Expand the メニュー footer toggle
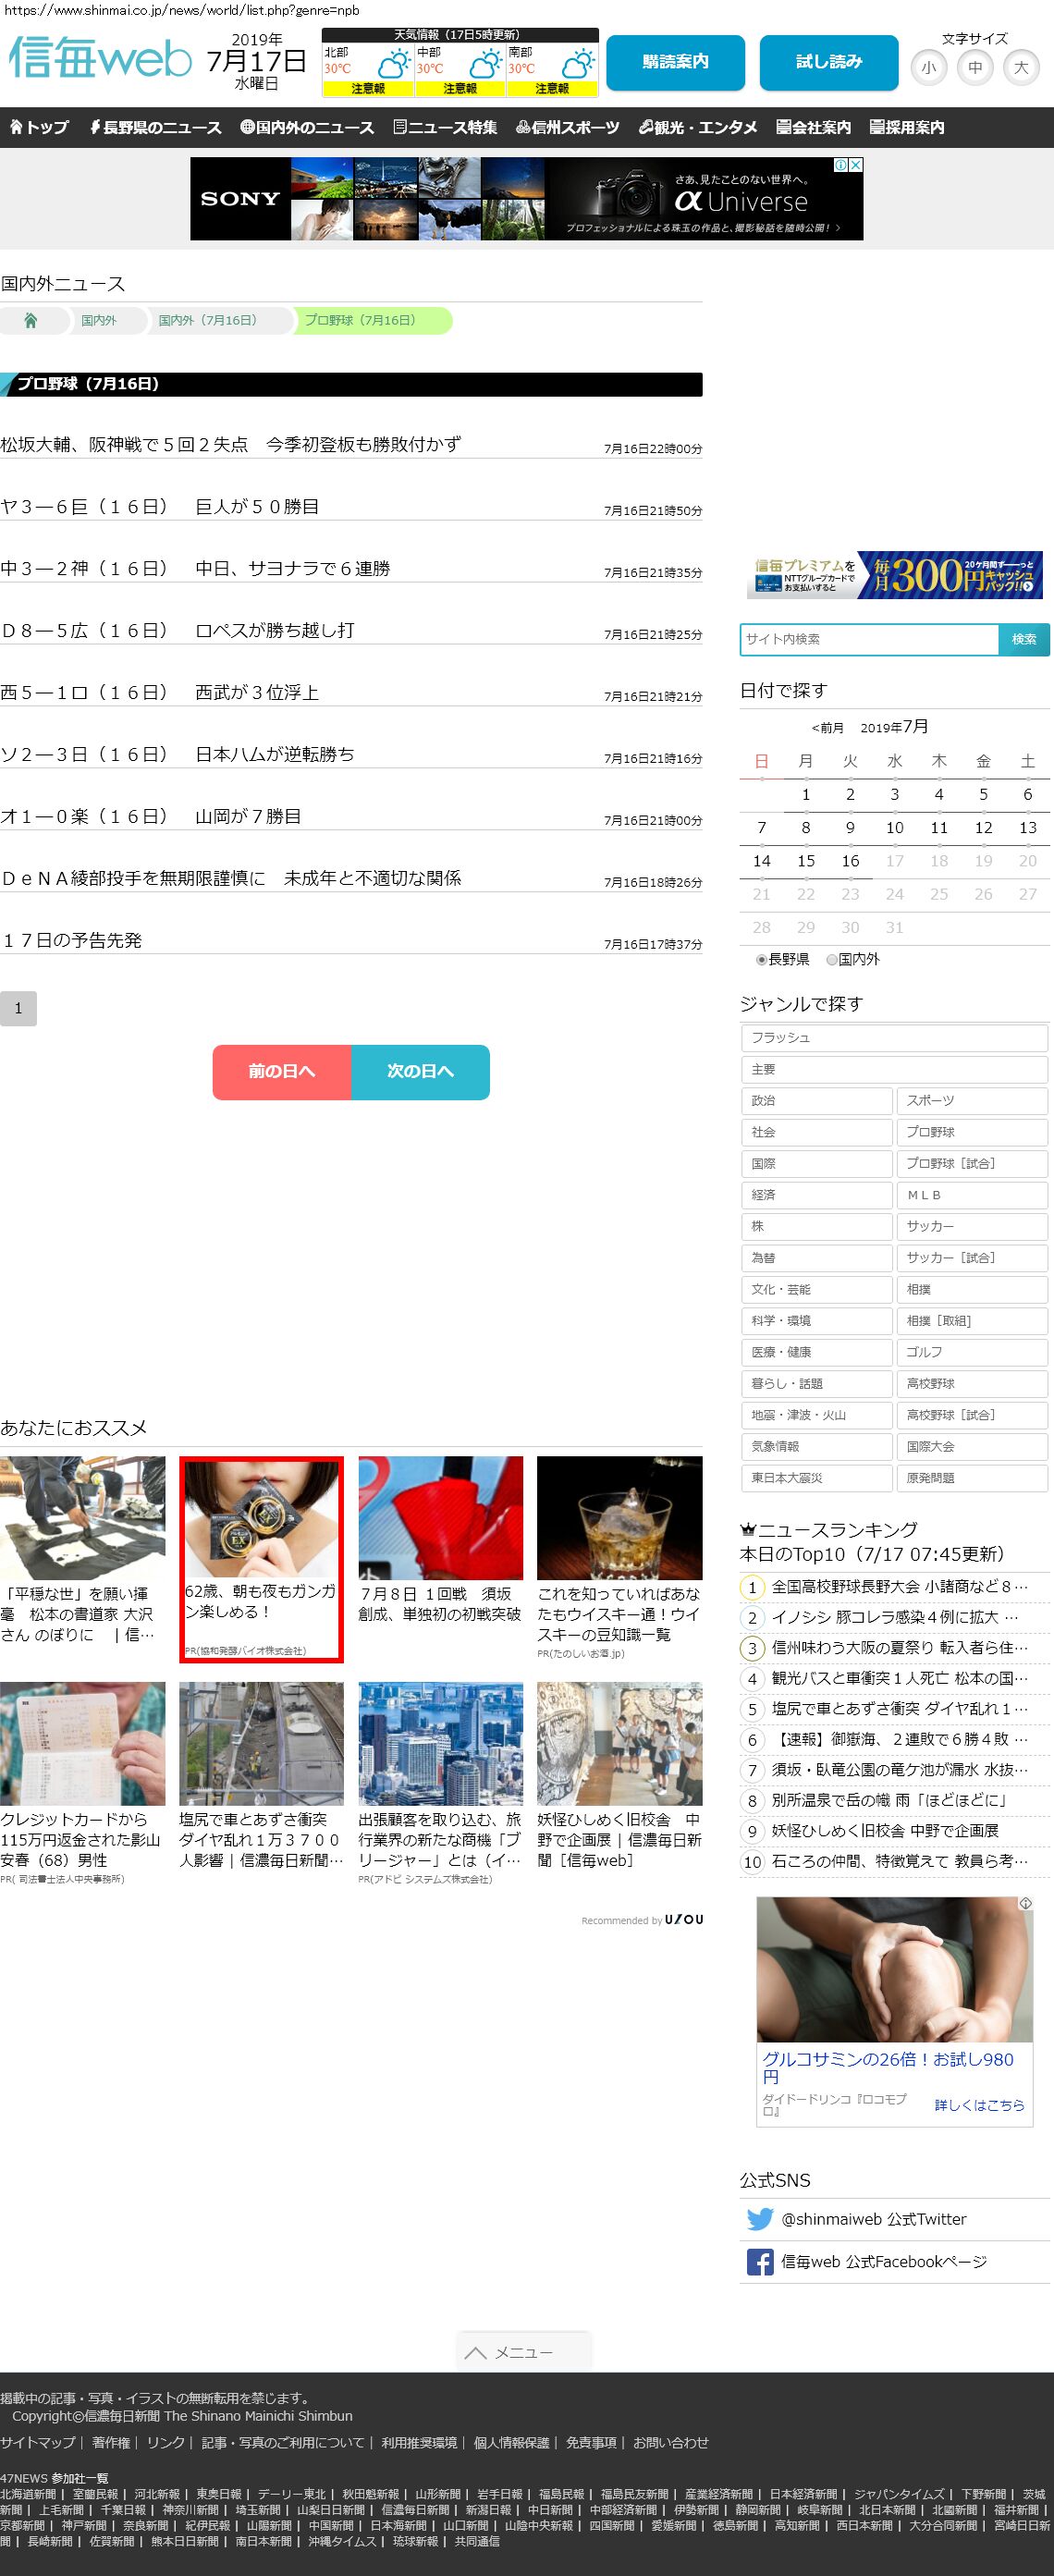Screen dimensions: 1054x2576 (523, 2353)
